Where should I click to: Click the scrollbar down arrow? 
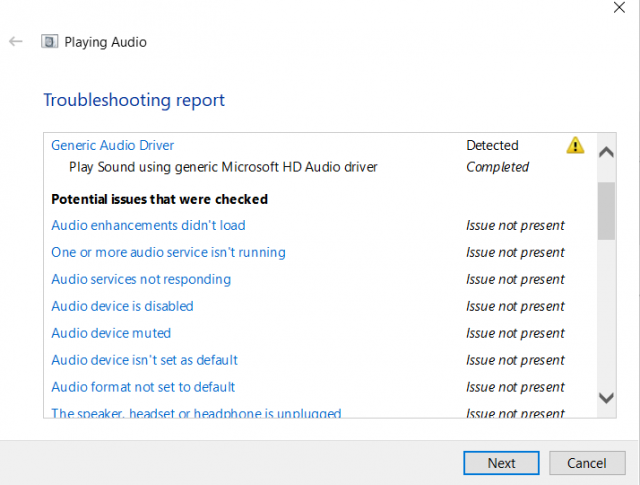point(607,398)
